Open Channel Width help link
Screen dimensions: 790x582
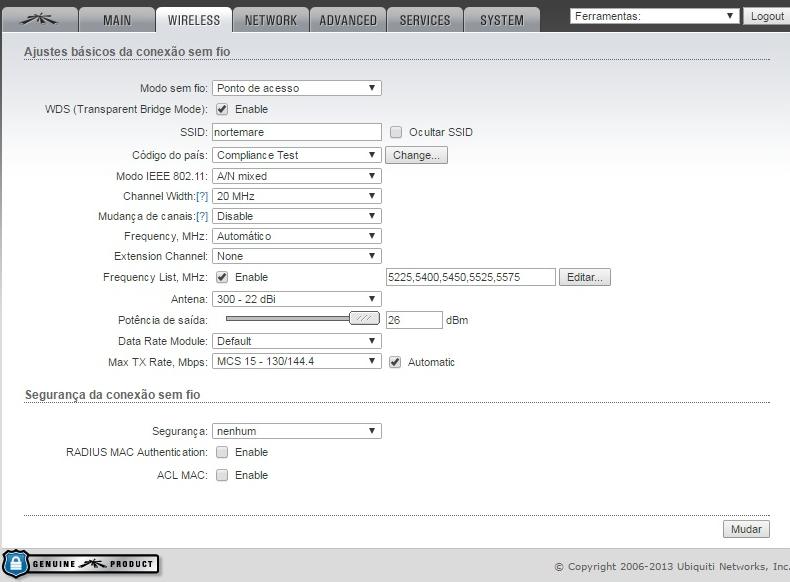(x=202, y=196)
